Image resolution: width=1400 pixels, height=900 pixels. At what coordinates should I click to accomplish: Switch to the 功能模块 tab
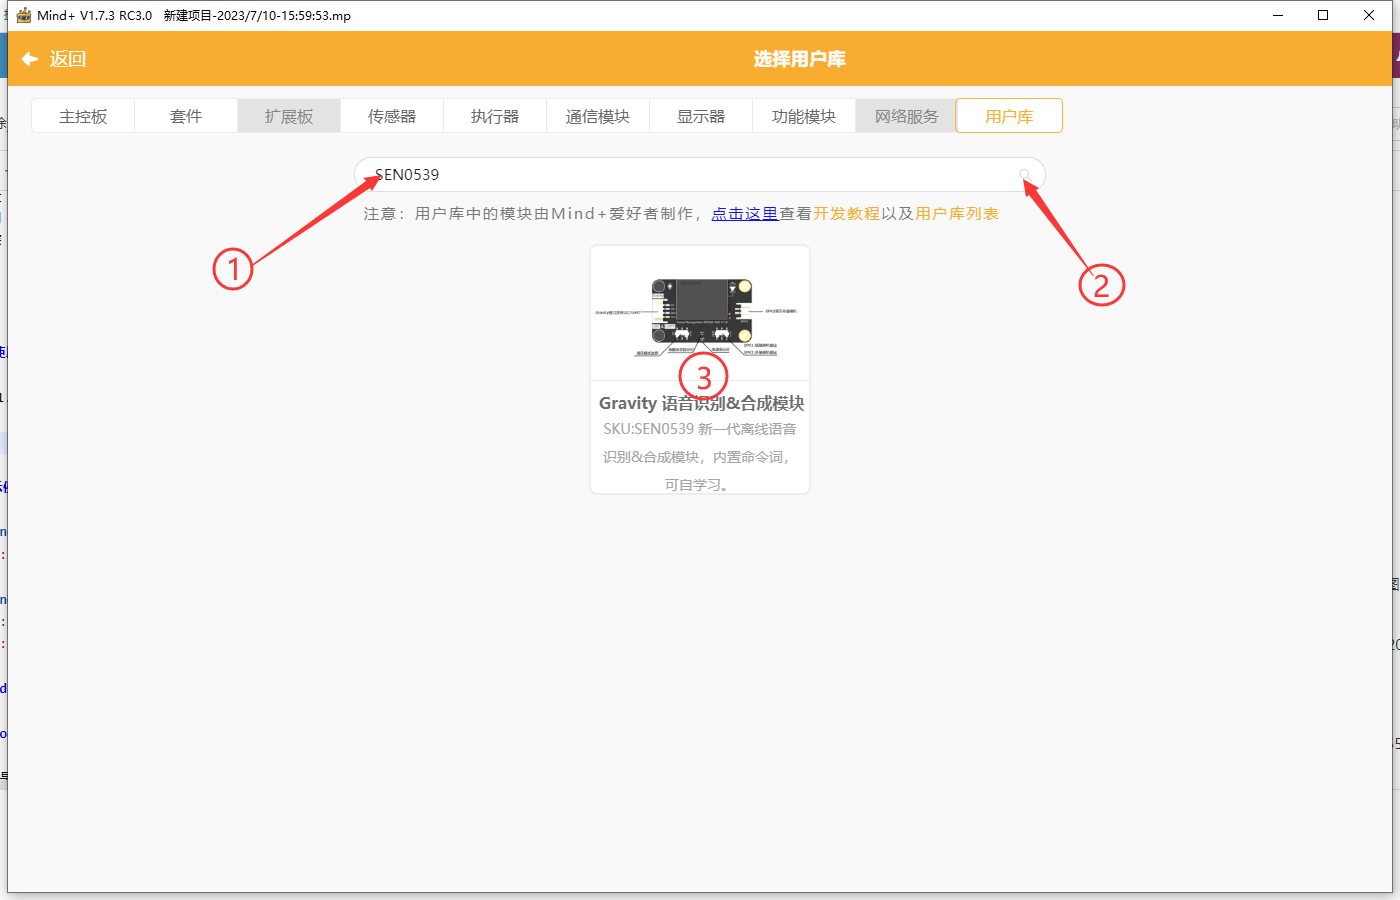point(804,116)
